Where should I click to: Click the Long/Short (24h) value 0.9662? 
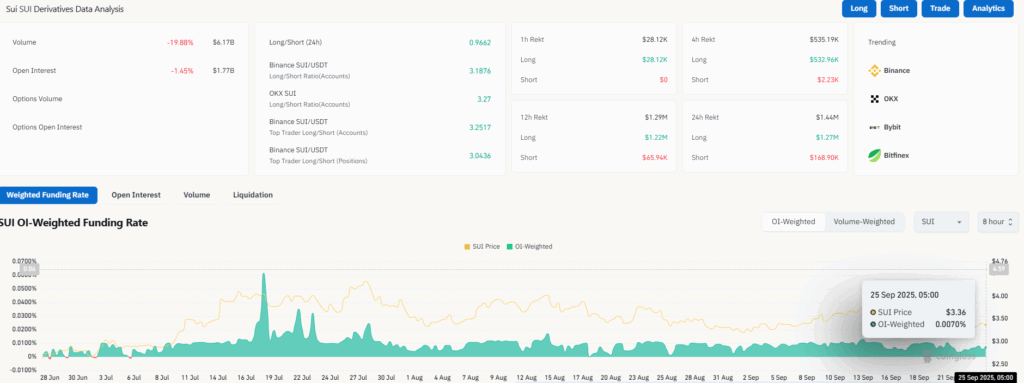[479, 42]
